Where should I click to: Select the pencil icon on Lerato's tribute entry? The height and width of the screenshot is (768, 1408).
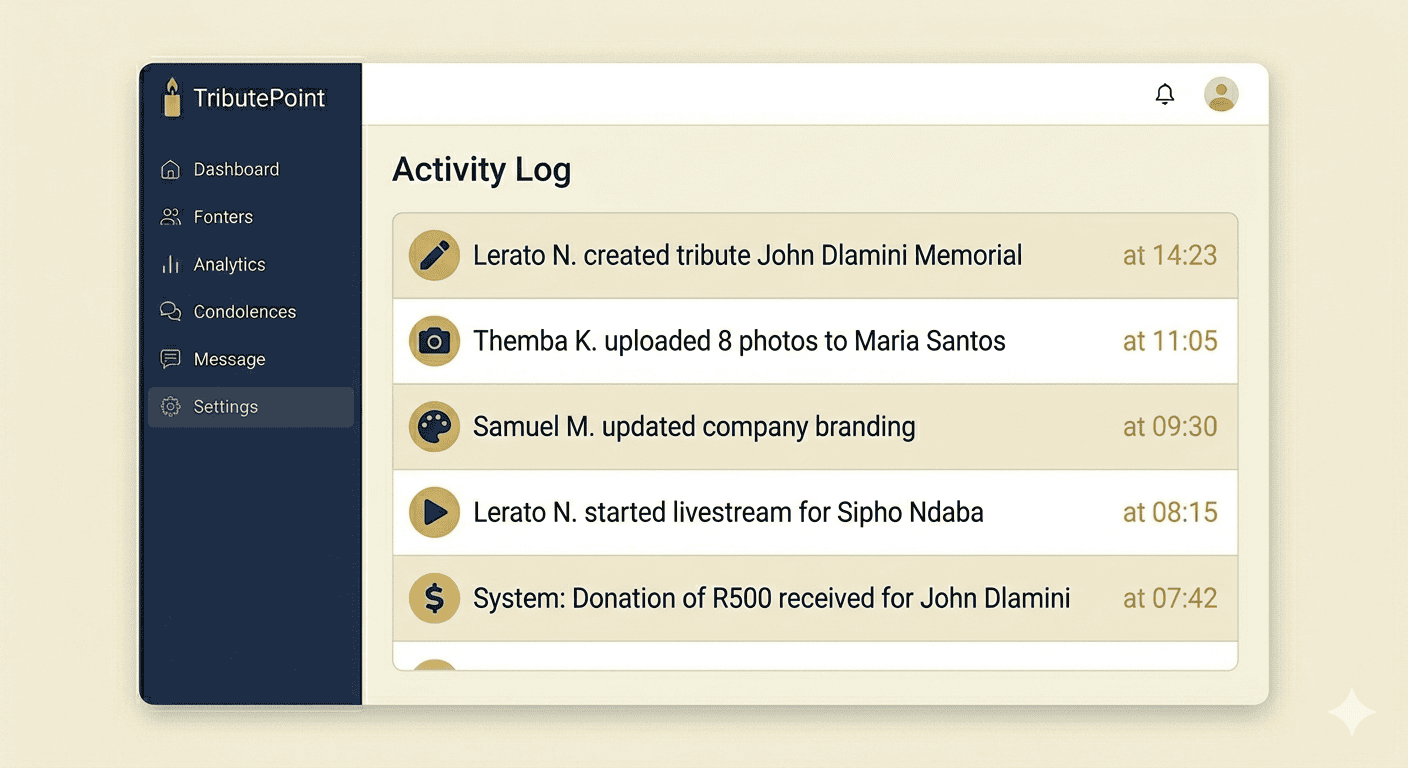pyautogui.click(x=433, y=255)
